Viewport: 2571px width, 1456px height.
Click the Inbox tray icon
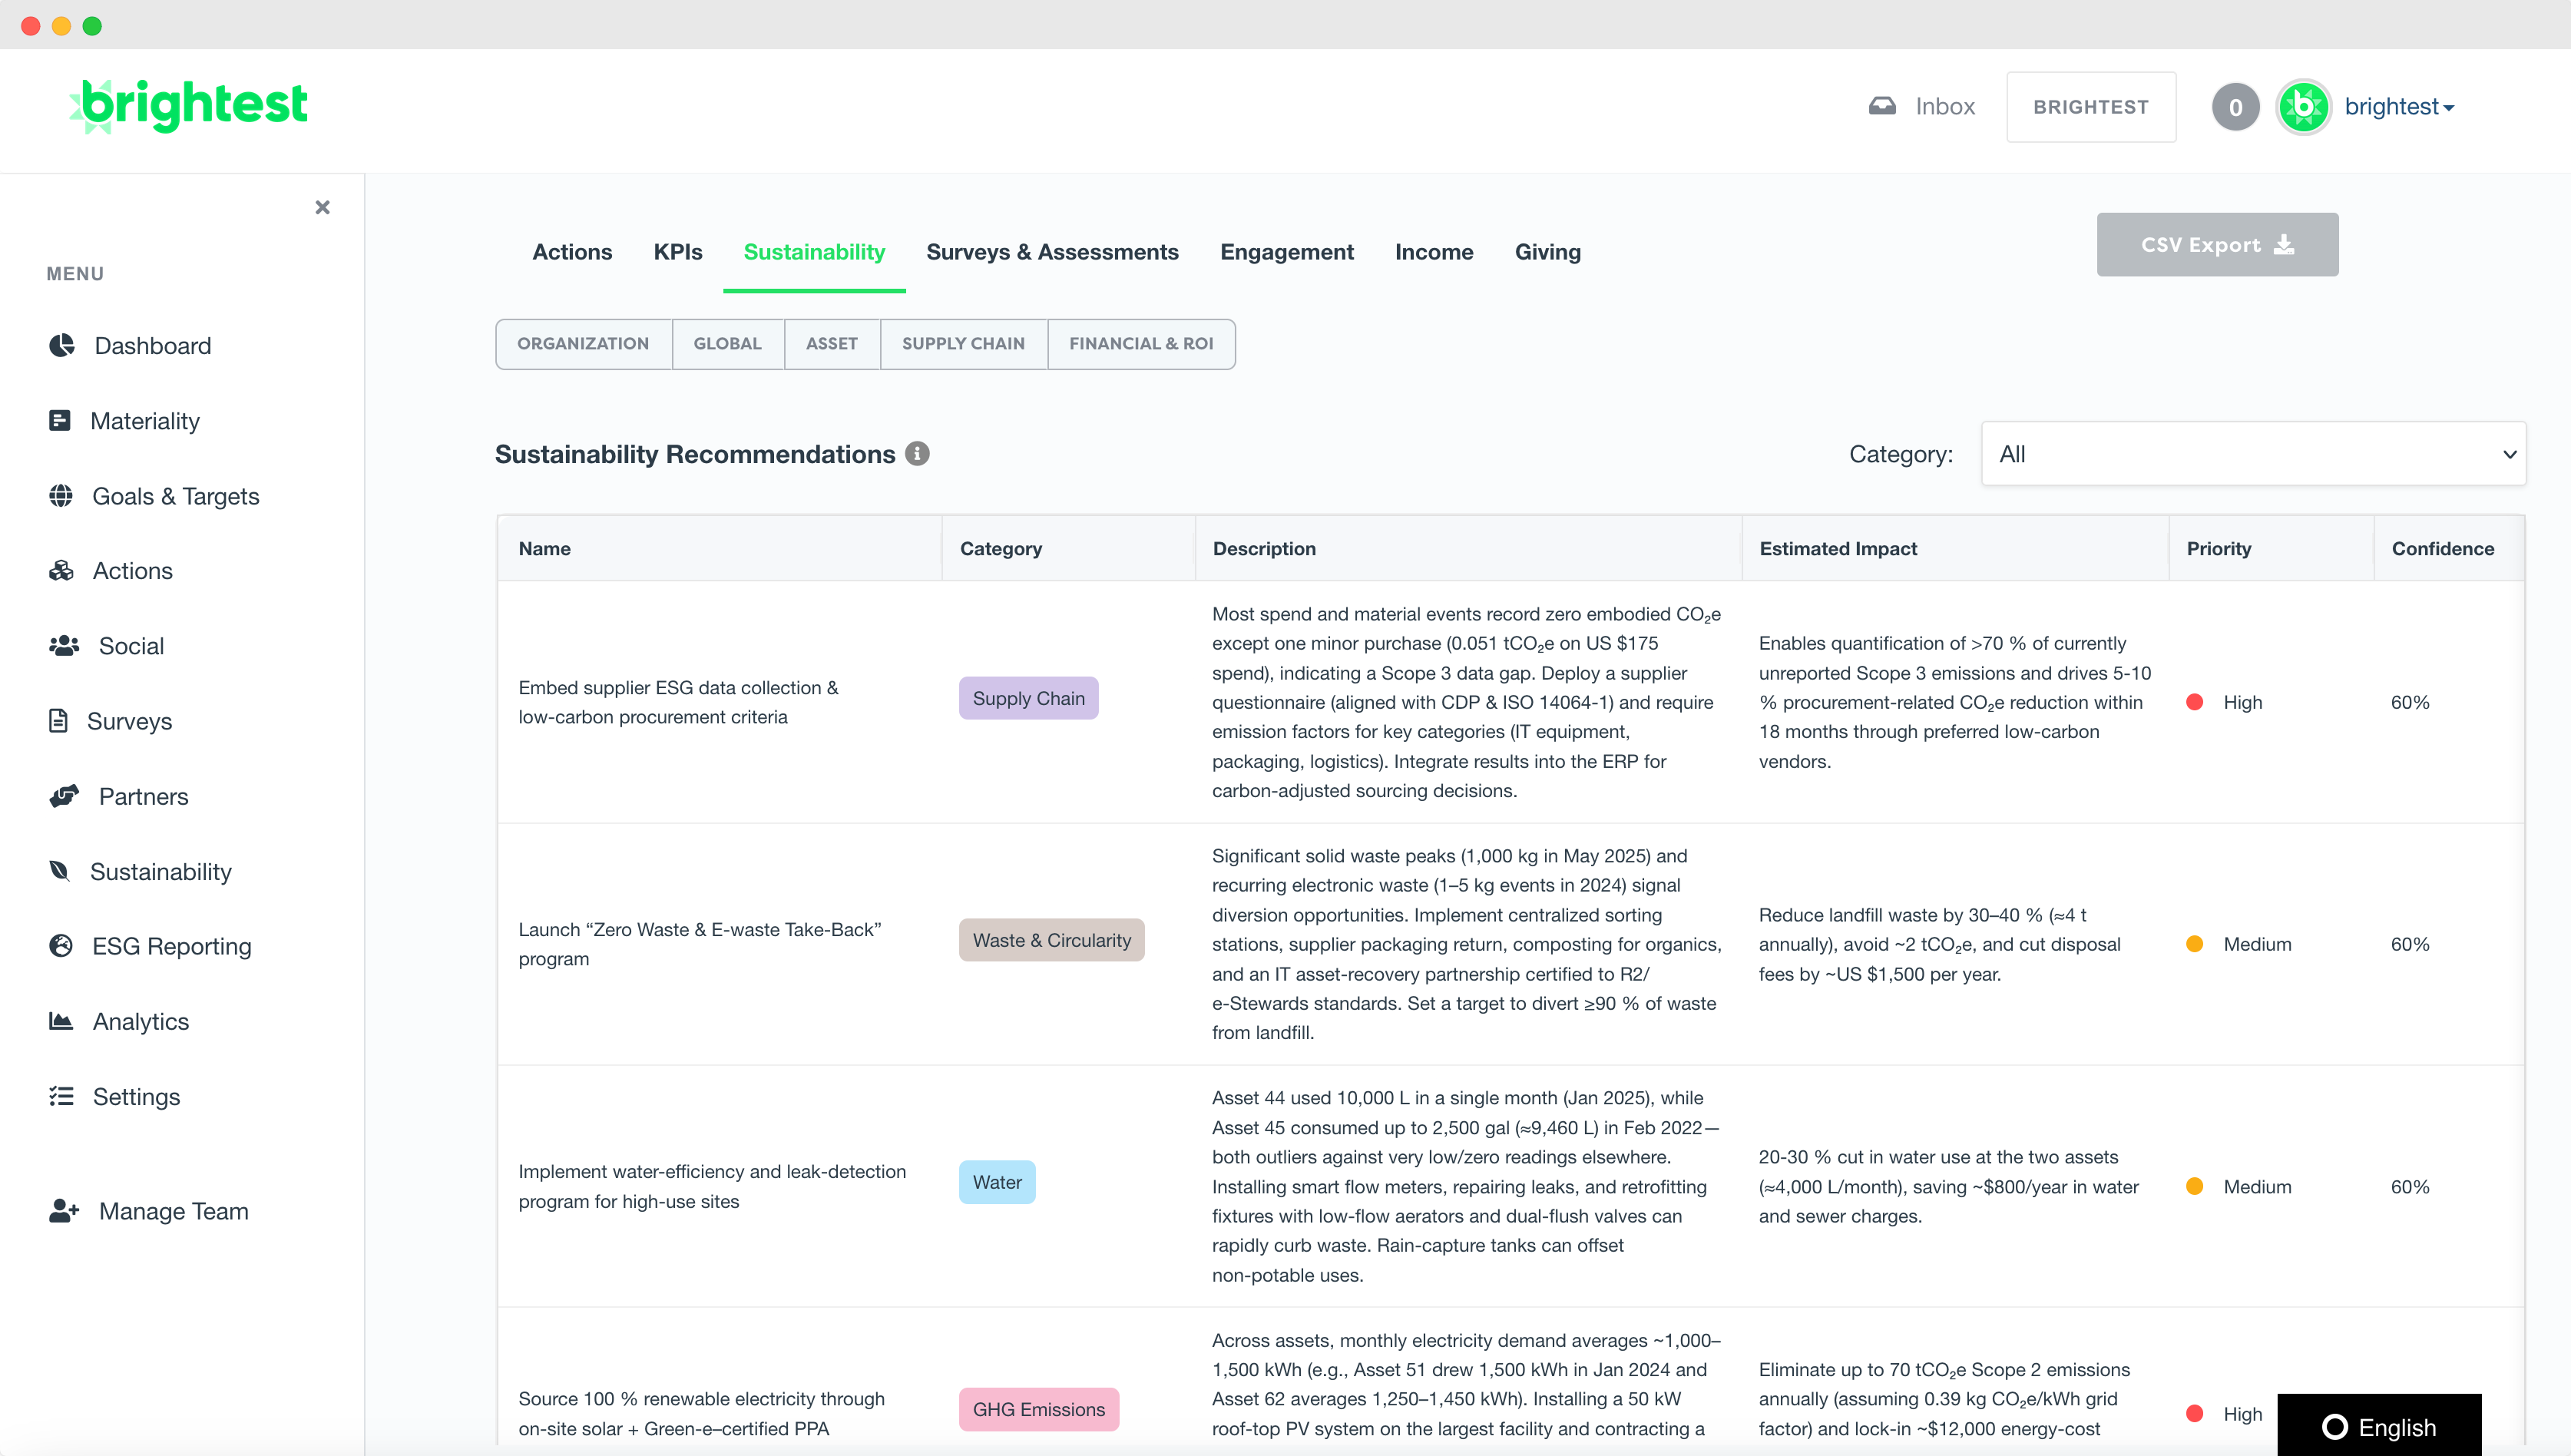click(x=1882, y=106)
